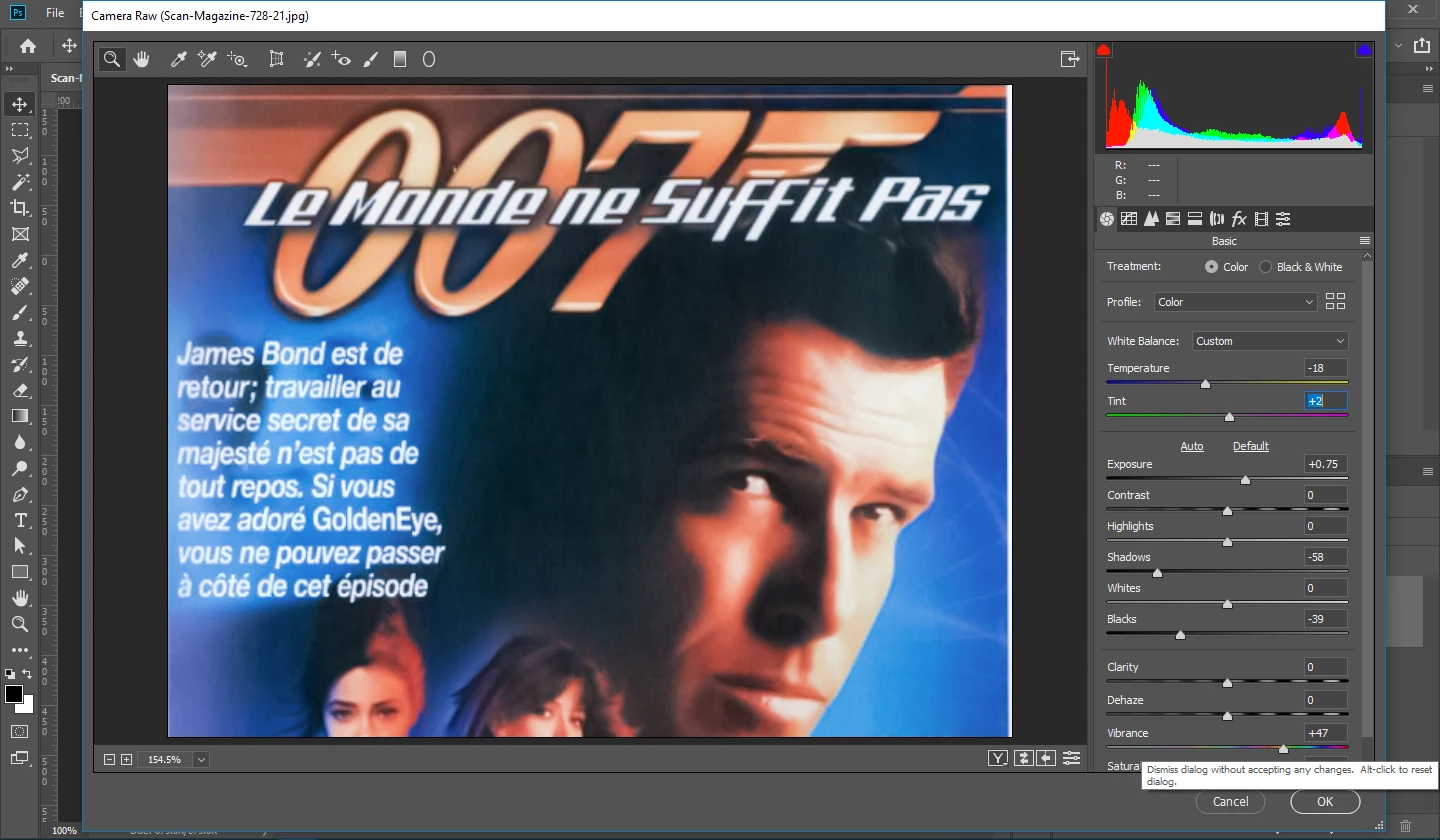Toggle full screen mode icon in Camera Raw

1070,59
